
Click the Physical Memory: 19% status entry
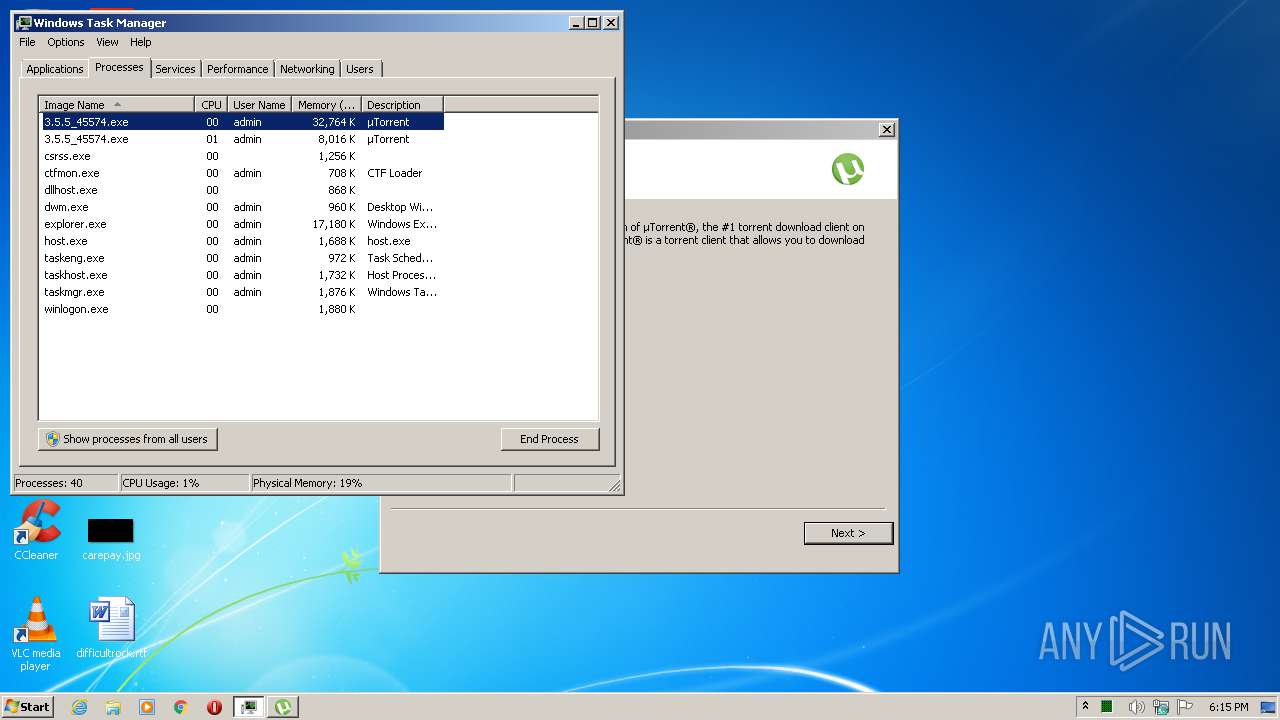(x=381, y=483)
